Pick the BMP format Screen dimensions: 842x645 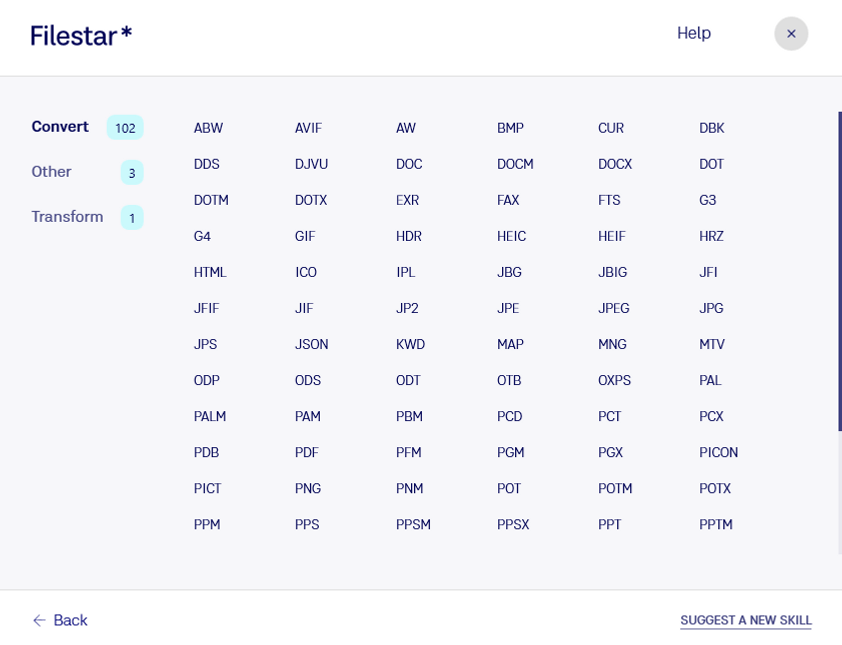coord(510,128)
